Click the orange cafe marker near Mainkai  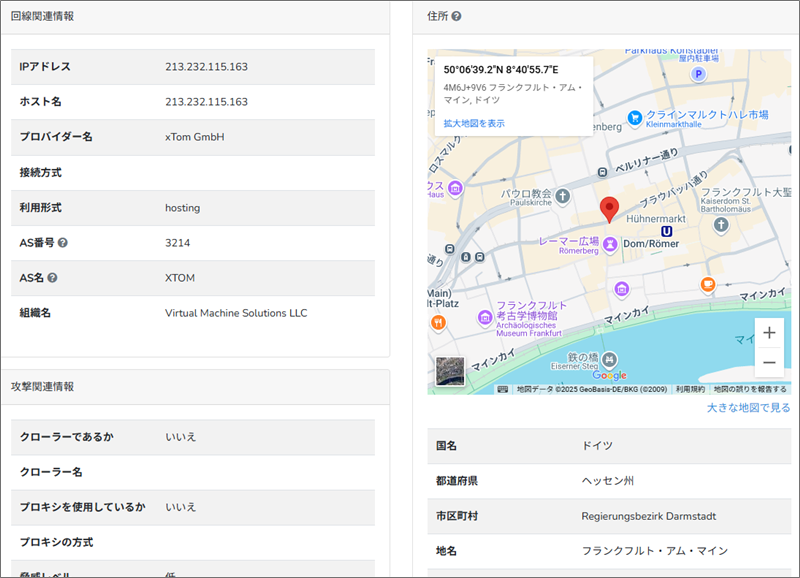tap(707, 284)
